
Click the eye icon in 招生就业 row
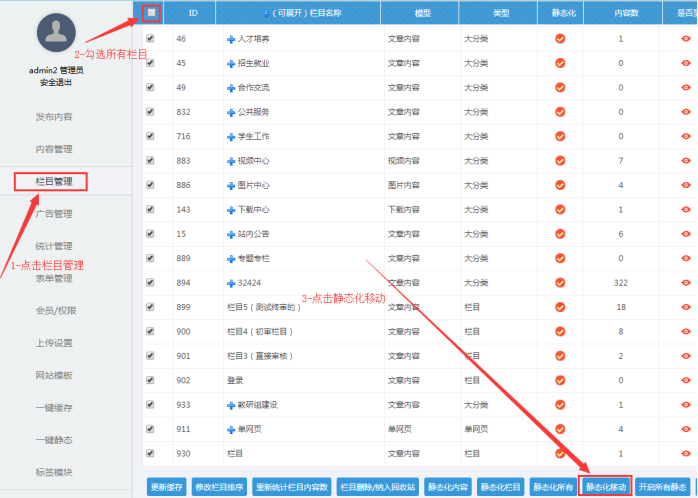click(686, 63)
